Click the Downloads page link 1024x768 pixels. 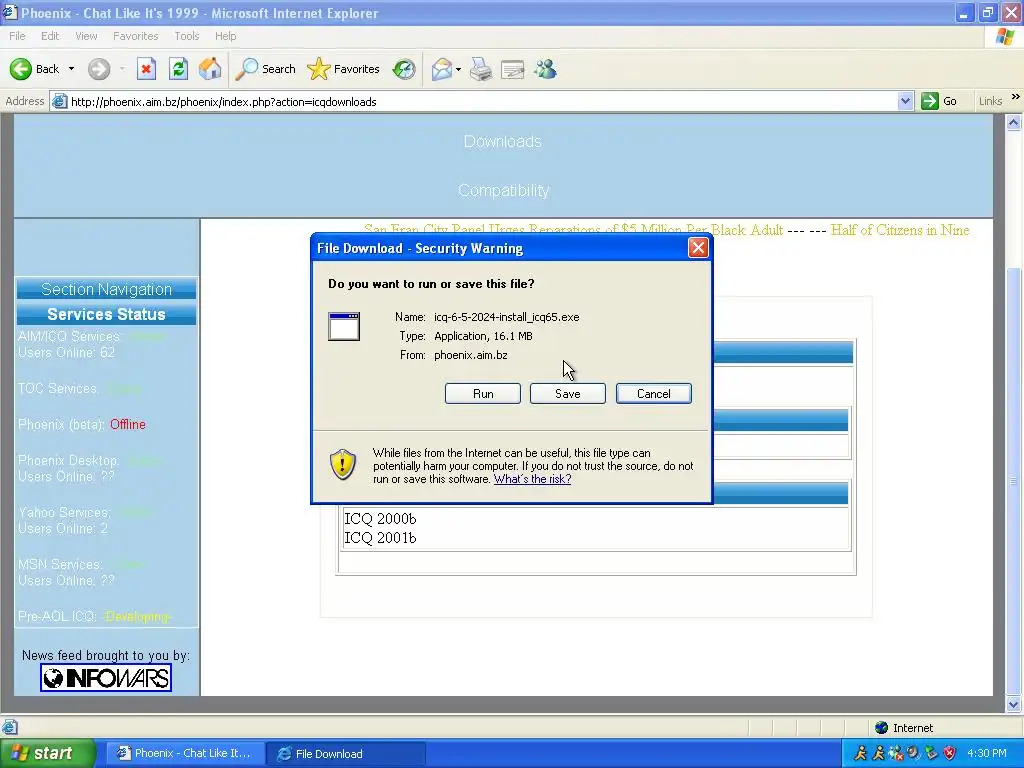click(x=502, y=142)
